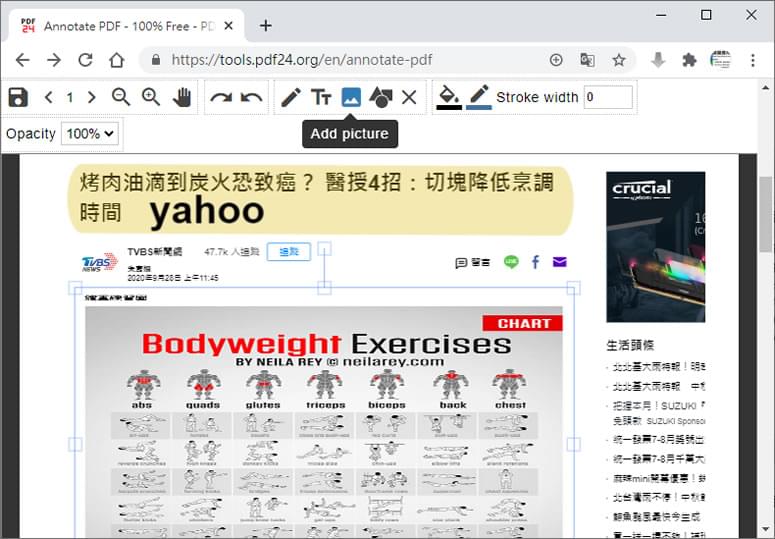
Task: Click the blue follow button by TVBS
Action: click(289, 252)
